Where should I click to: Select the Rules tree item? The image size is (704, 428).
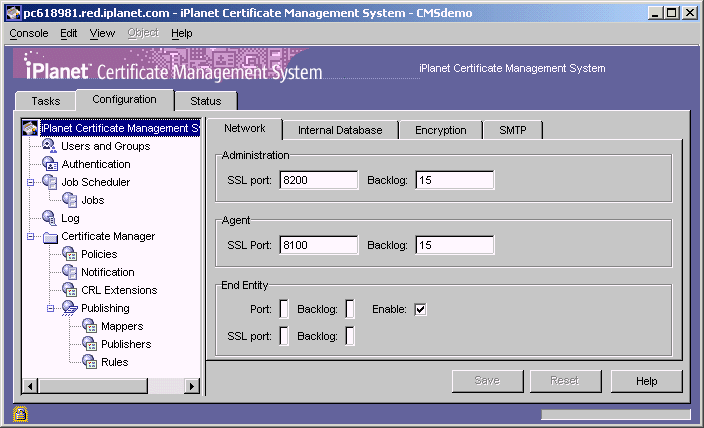(x=114, y=362)
